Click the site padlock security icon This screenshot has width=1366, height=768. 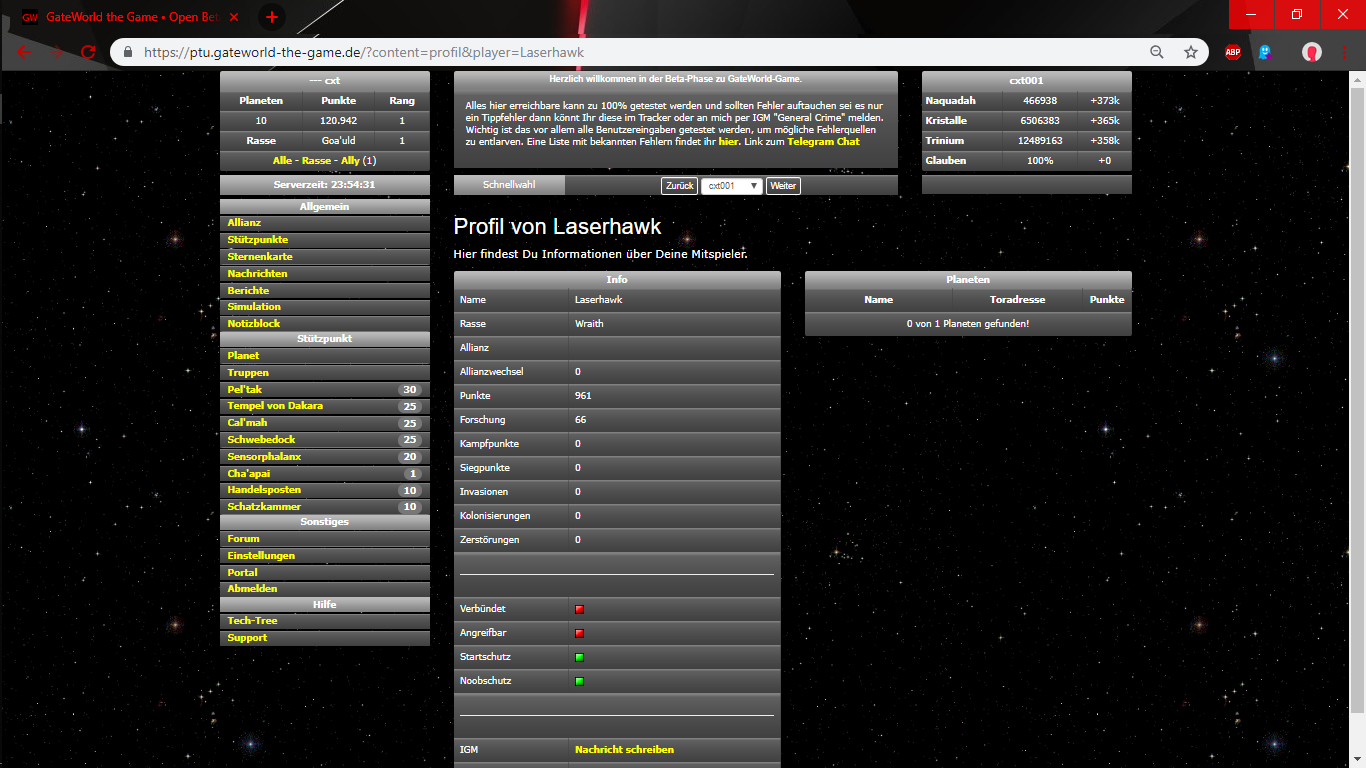pos(128,52)
